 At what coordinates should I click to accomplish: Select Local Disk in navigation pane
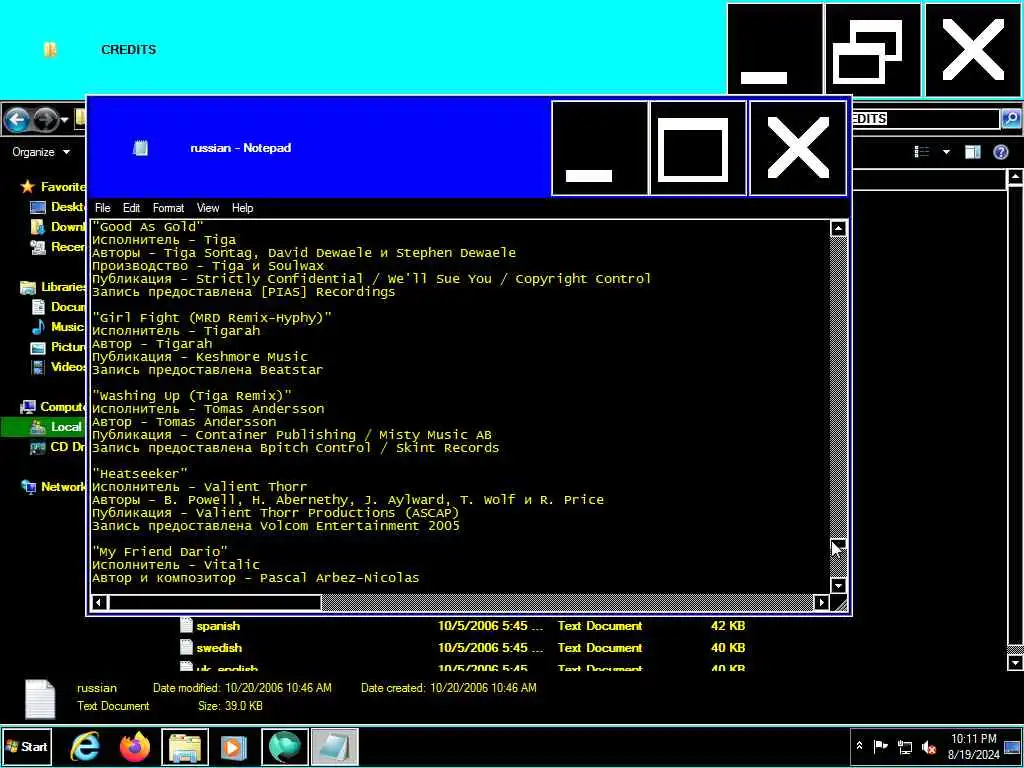(57, 427)
